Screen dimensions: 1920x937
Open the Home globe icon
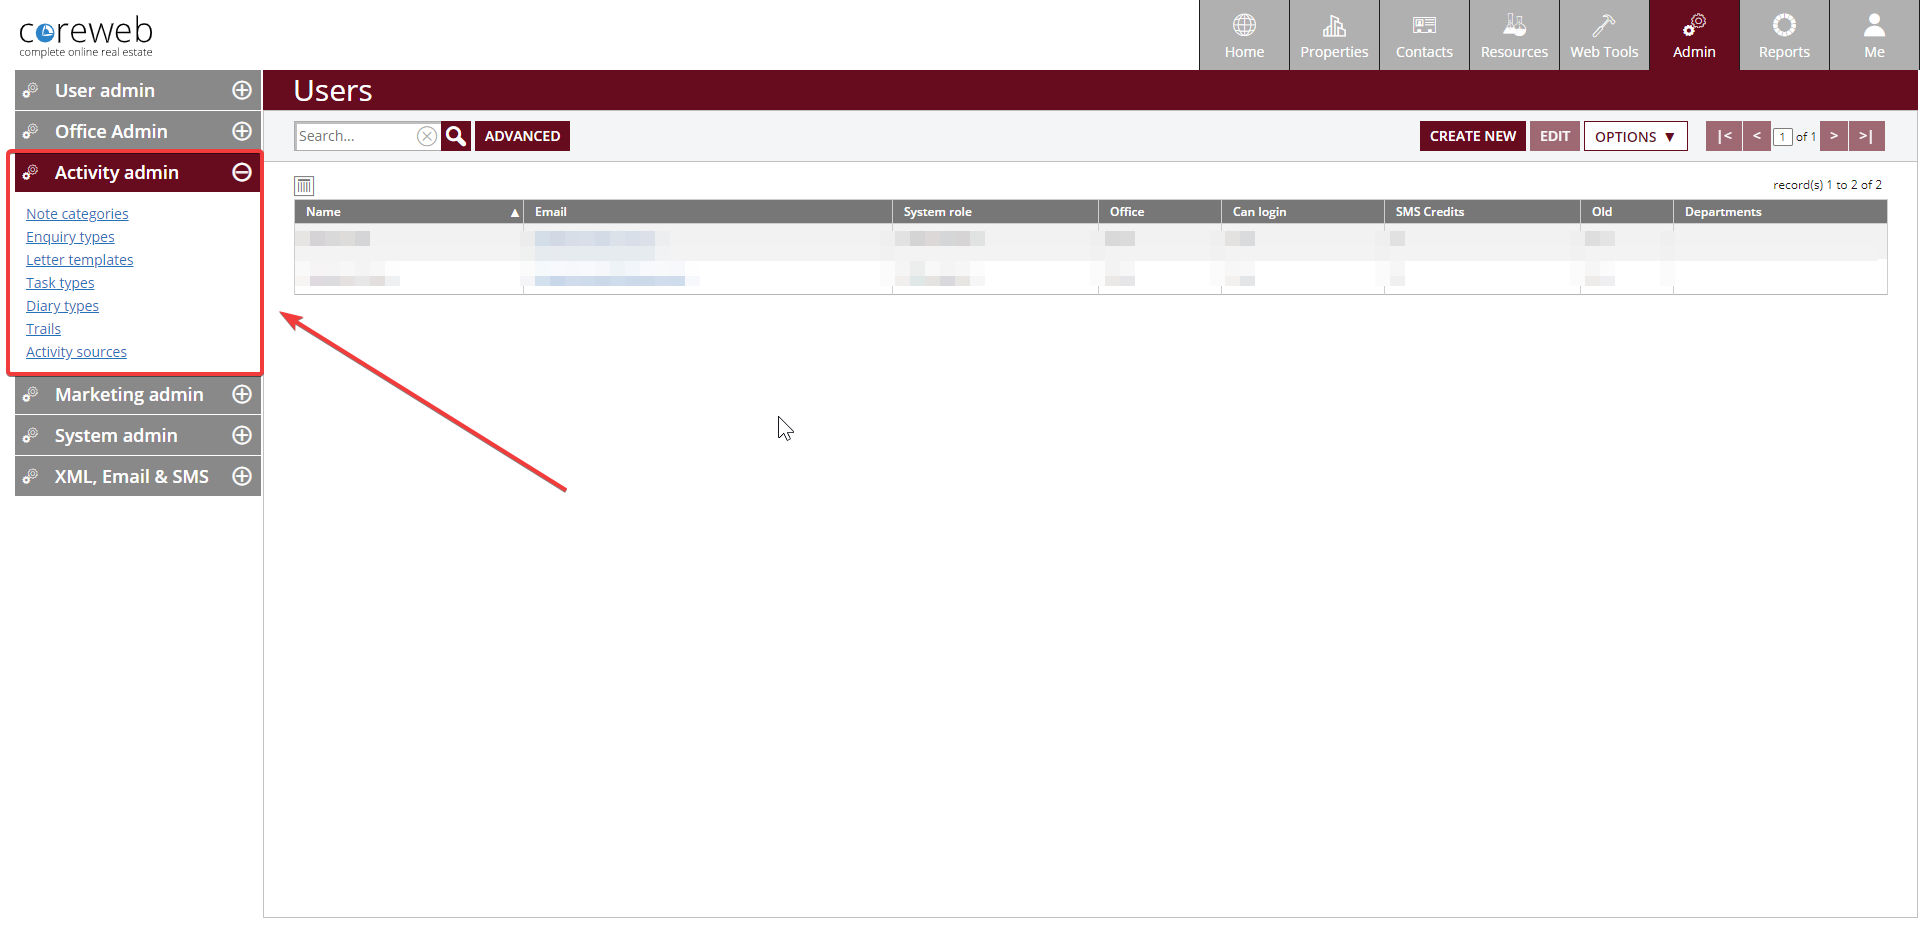[x=1244, y=25]
